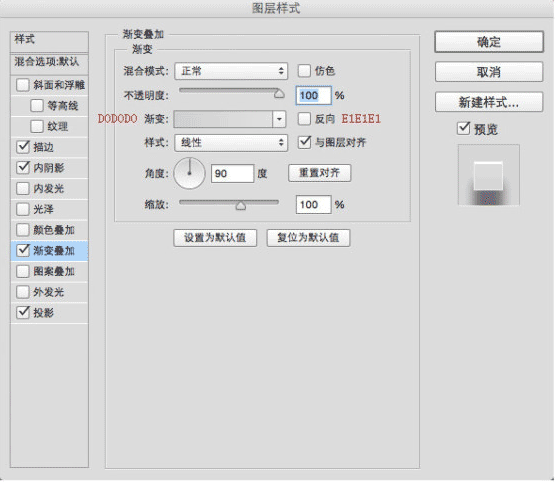Enable the 图案叠加 checkbox
The image size is (555, 482).
click(x=23, y=271)
